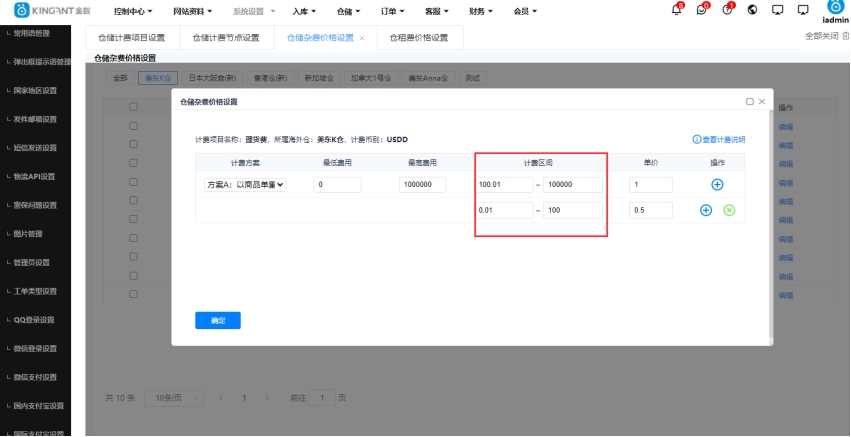The image size is (851, 437).
Task: Open the chat messages icon
Action: (x=702, y=10)
